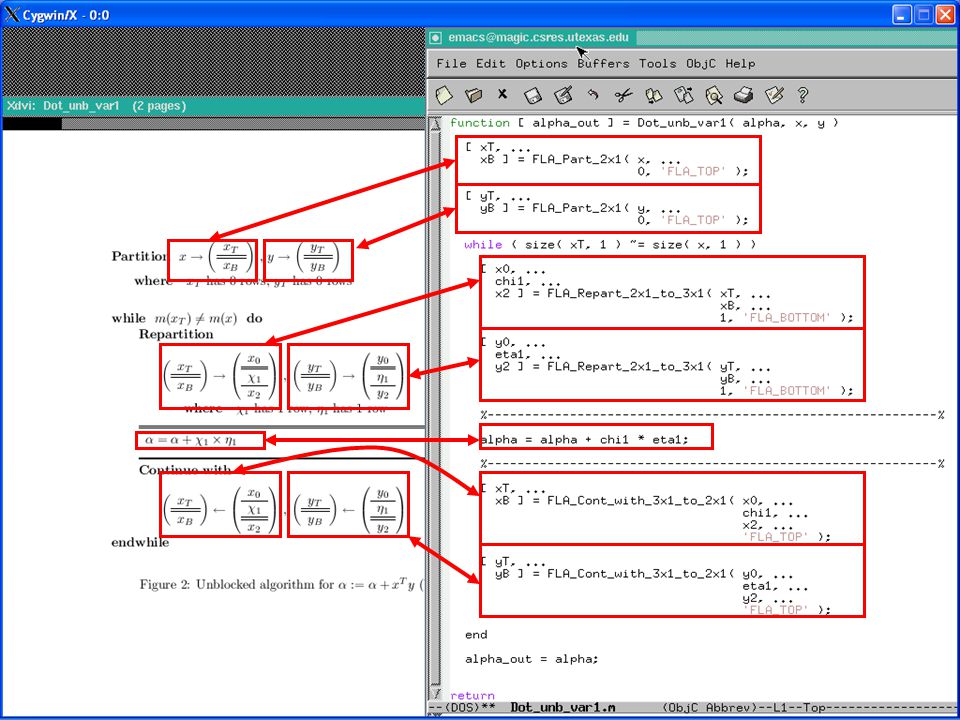Click the line 'alpha = alpha + chi1 * eta1;'
This screenshot has width=960, height=720.
point(585,440)
